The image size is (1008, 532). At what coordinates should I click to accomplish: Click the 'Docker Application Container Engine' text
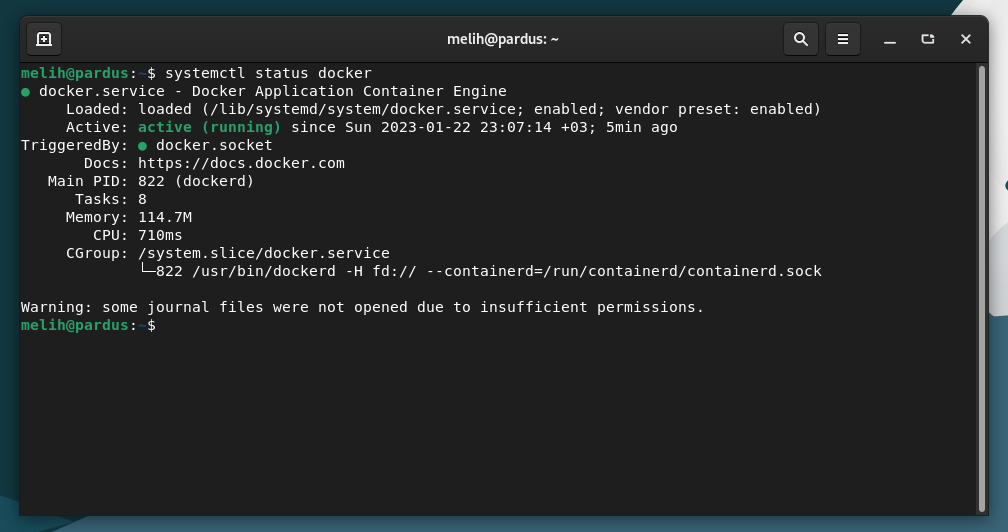click(x=349, y=91)
